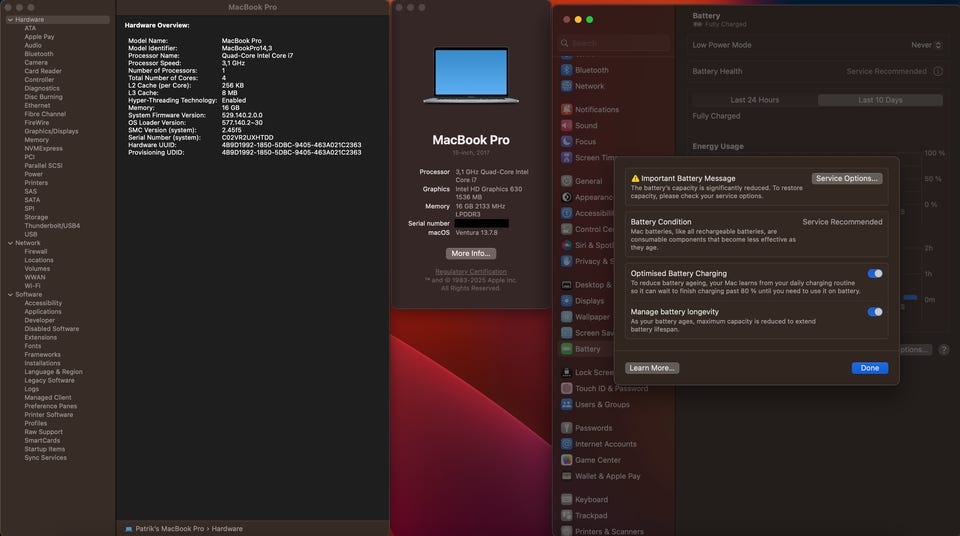The image size is (960, 536).
Task: Select Bluetooth in System Information hardware list
Action: [39, 54]
